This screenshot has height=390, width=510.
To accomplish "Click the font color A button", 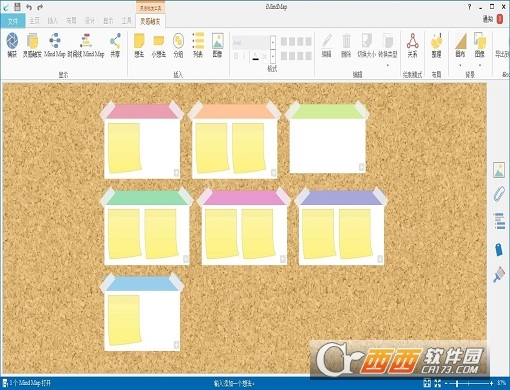I will tap(256, 56).
